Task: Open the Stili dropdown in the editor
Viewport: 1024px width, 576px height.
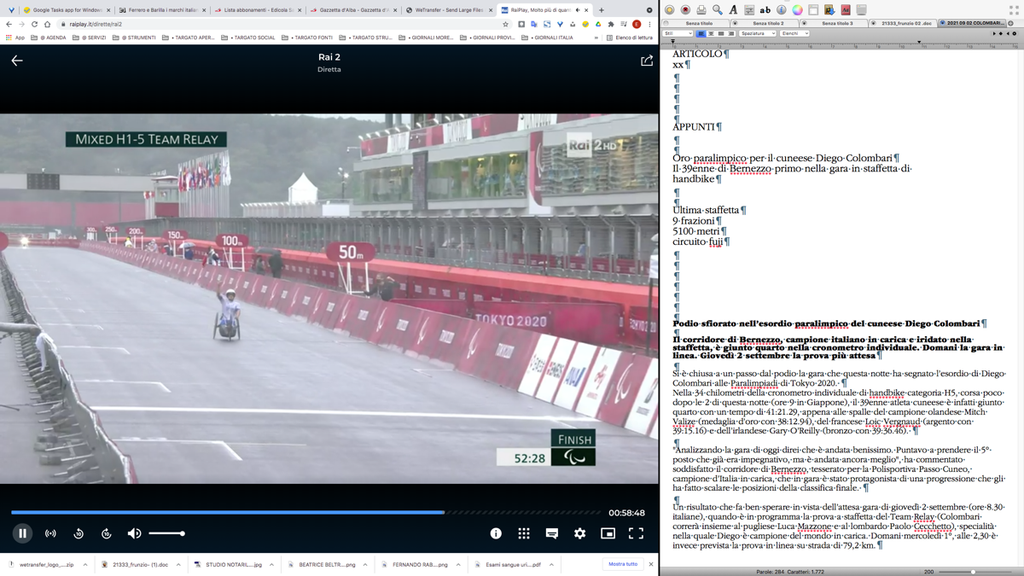Action: coord(679,33)
